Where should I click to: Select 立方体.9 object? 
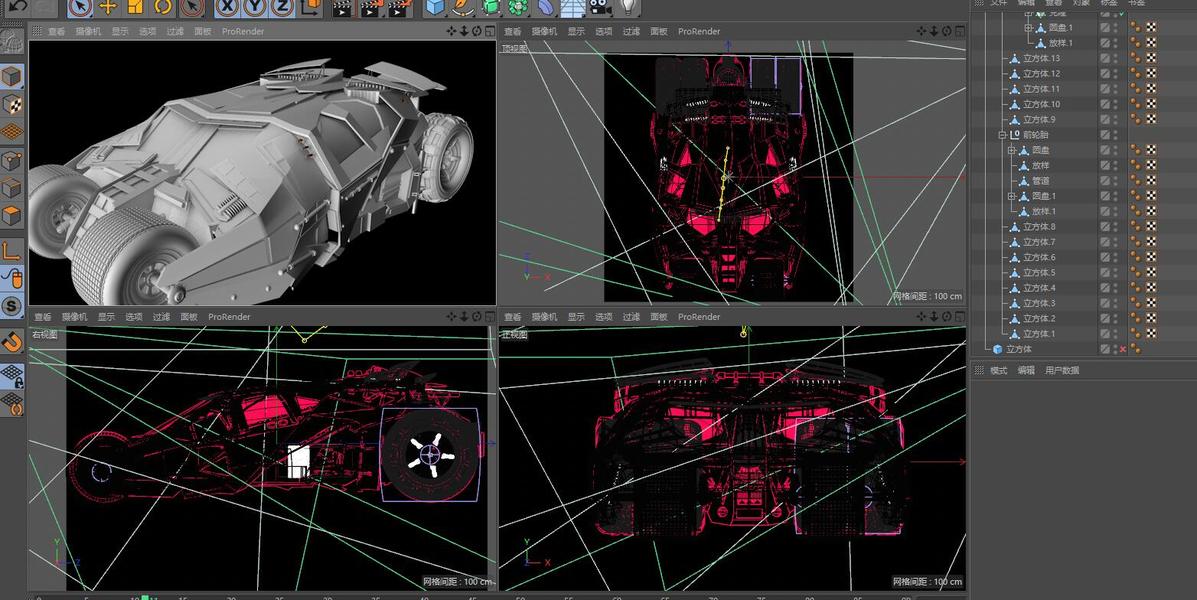pos(1039,120)
